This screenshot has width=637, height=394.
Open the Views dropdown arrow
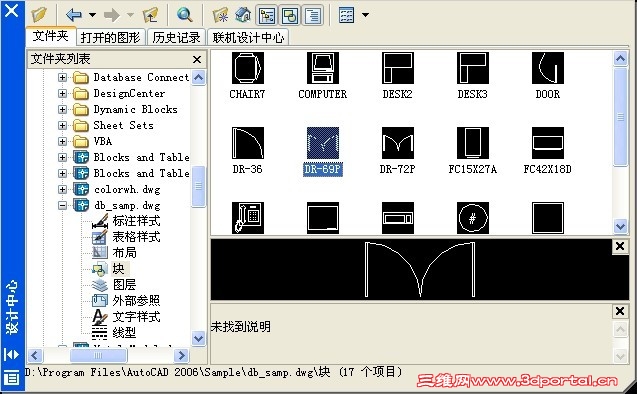click(x=365, y=15)
